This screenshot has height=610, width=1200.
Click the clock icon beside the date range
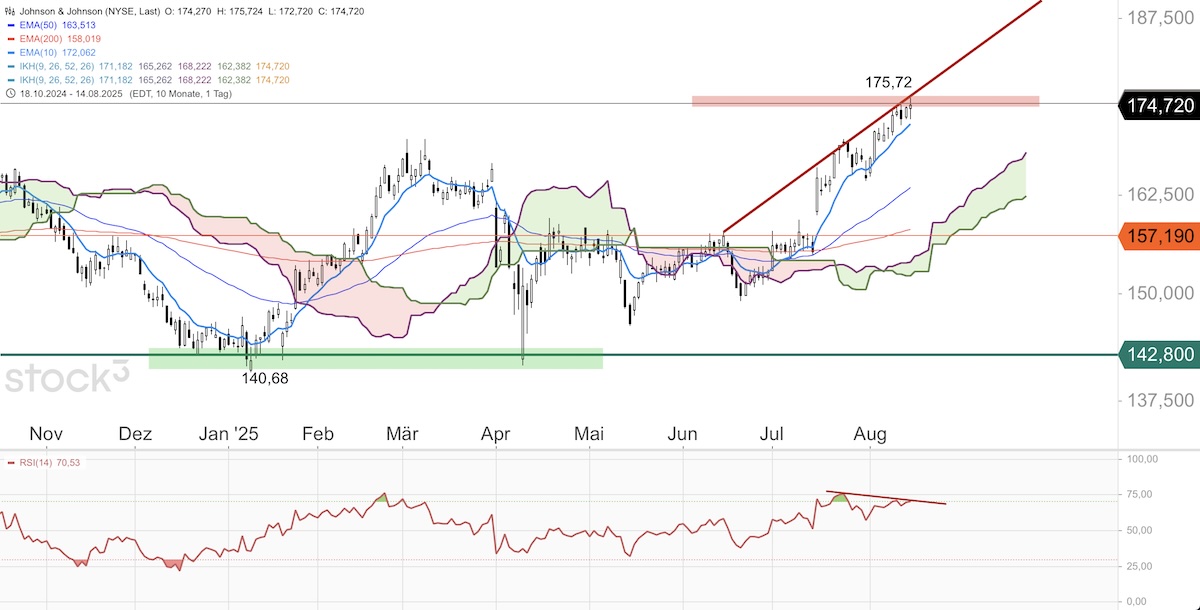(10, 93)
